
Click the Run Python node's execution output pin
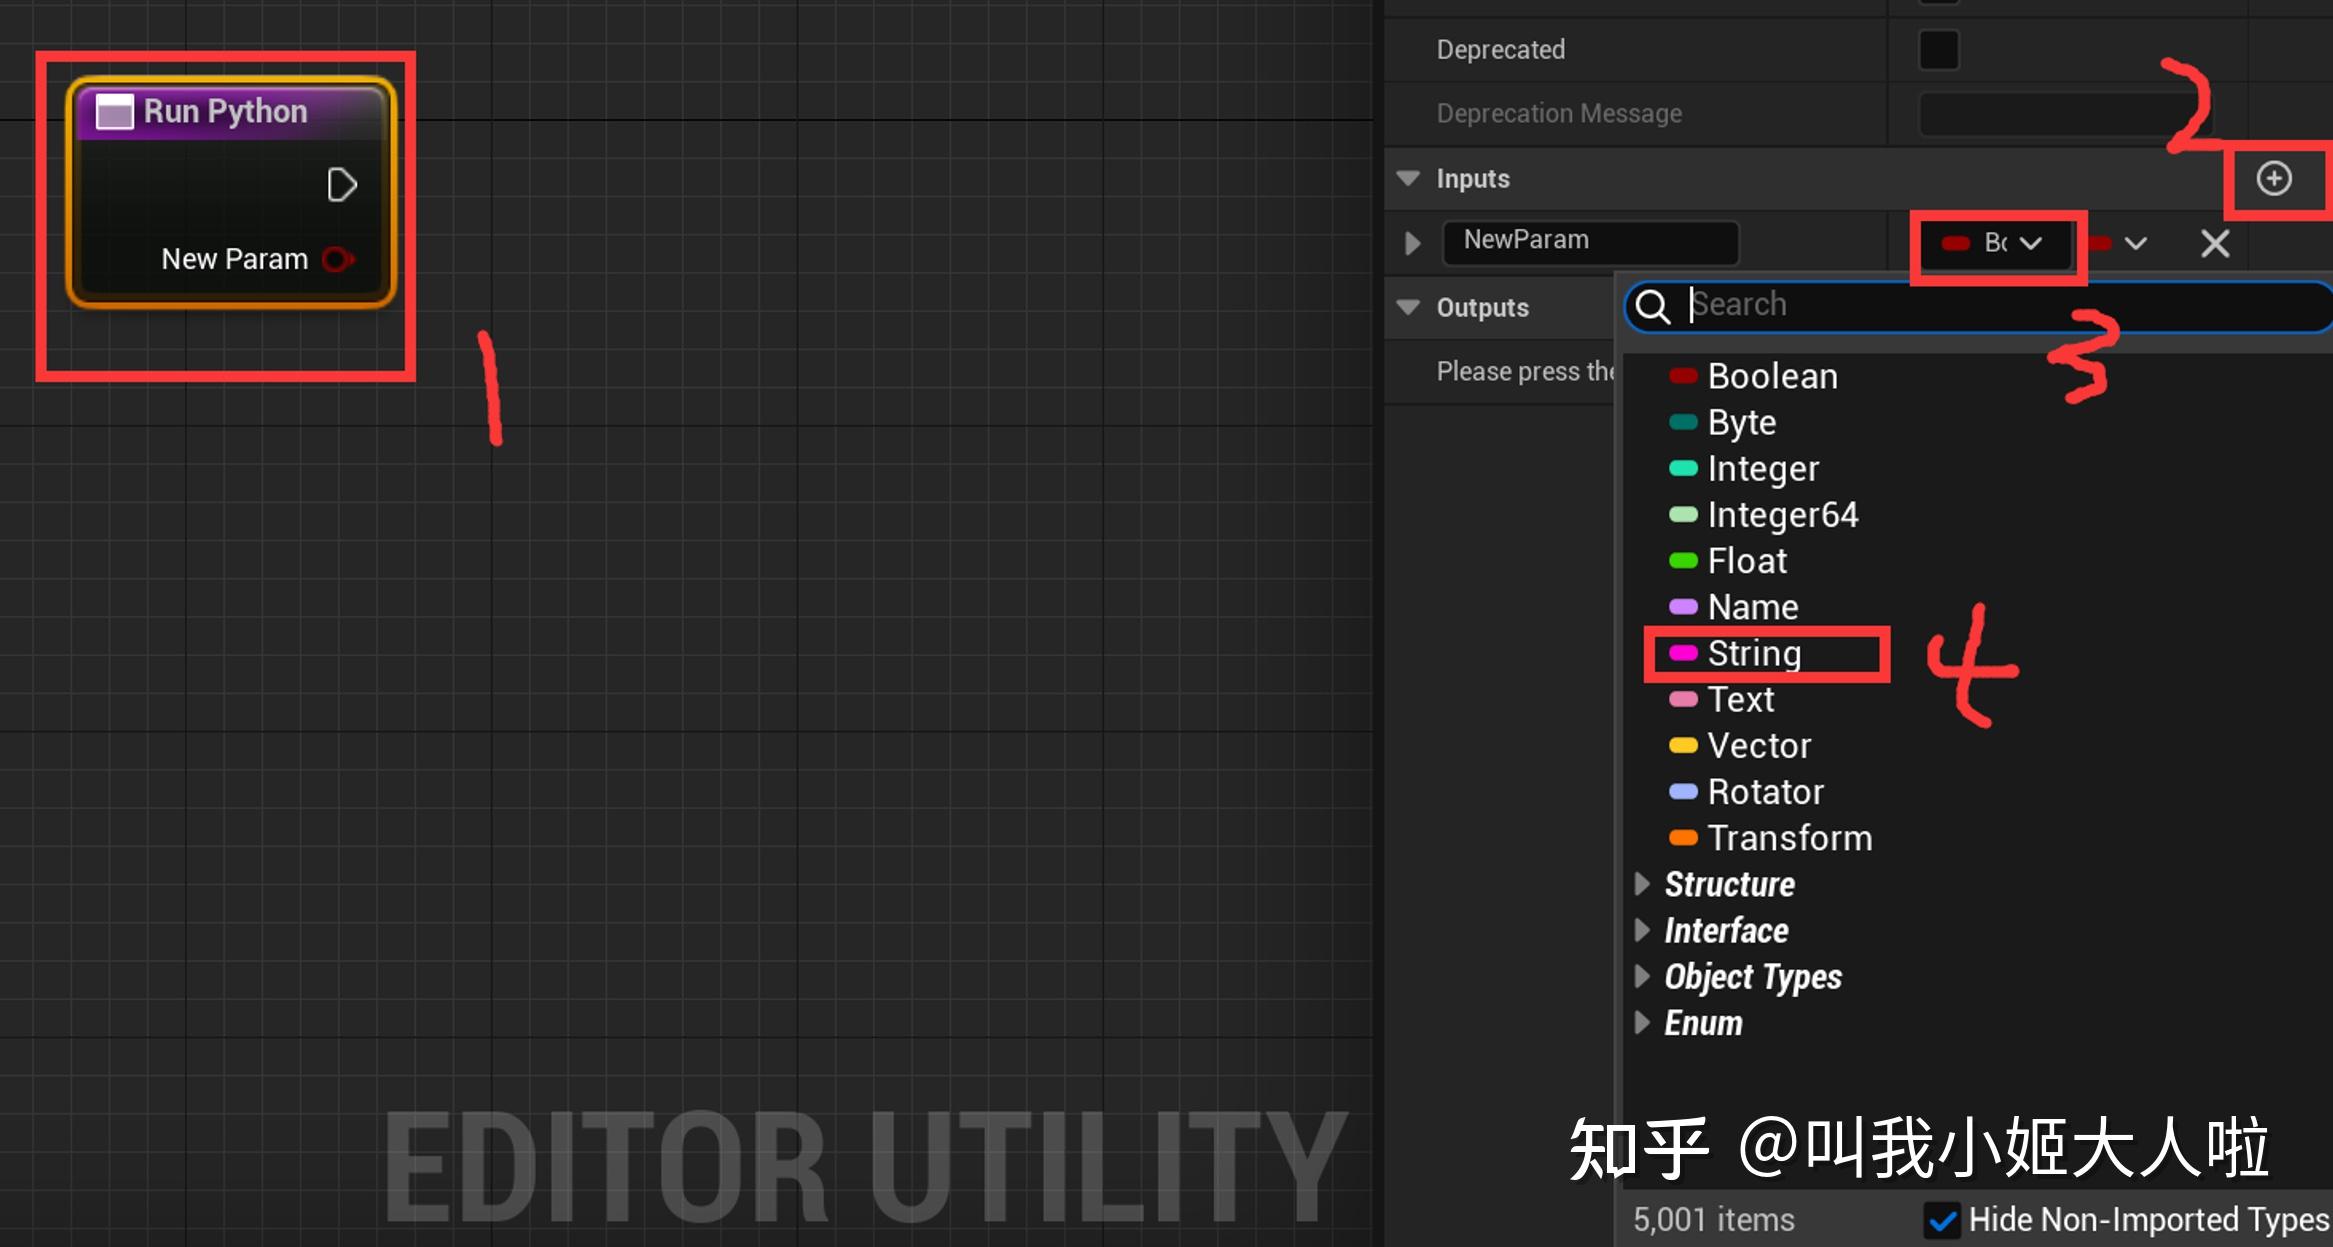tap(341, 185)
